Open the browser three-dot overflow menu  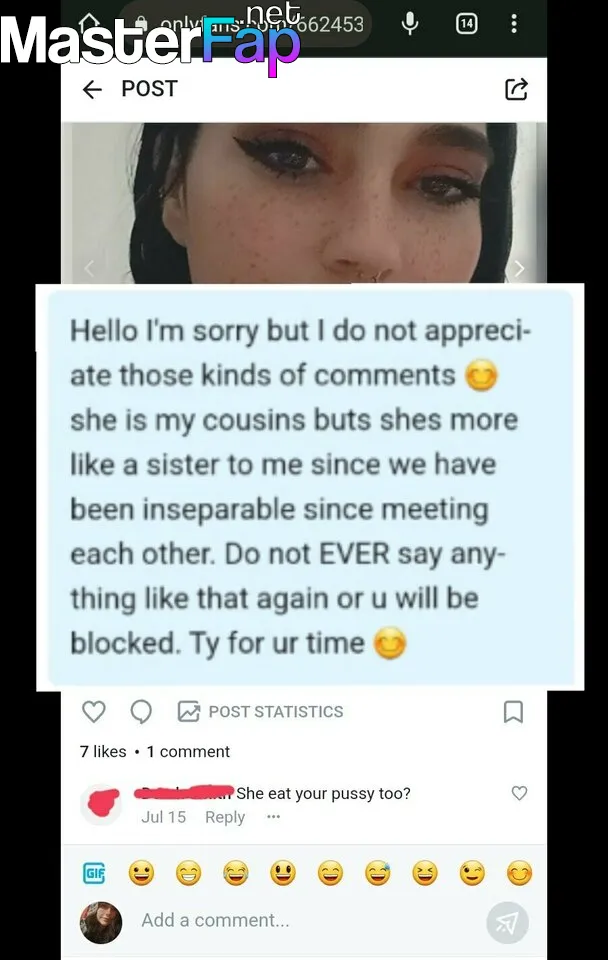514,23
